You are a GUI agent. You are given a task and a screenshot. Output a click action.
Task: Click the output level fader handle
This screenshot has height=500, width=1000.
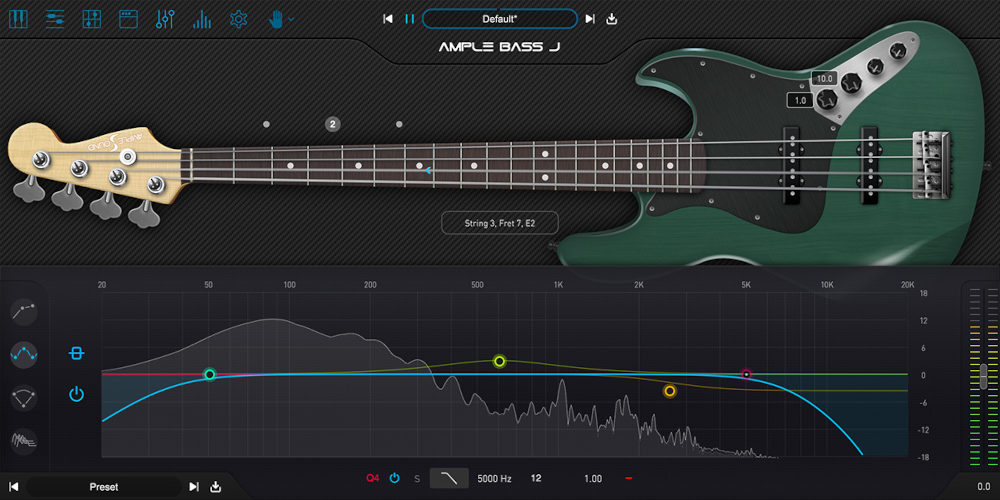(983, 377)
